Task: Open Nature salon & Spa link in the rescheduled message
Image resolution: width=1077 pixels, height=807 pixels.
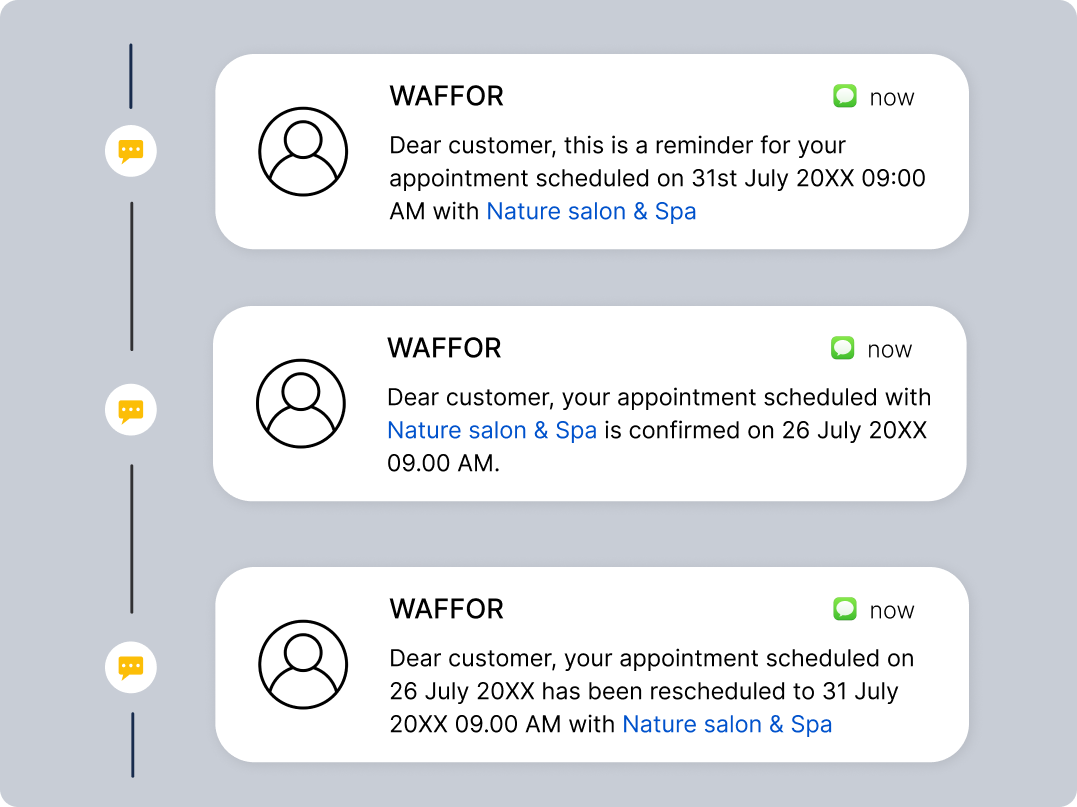Action: (727, 725)
